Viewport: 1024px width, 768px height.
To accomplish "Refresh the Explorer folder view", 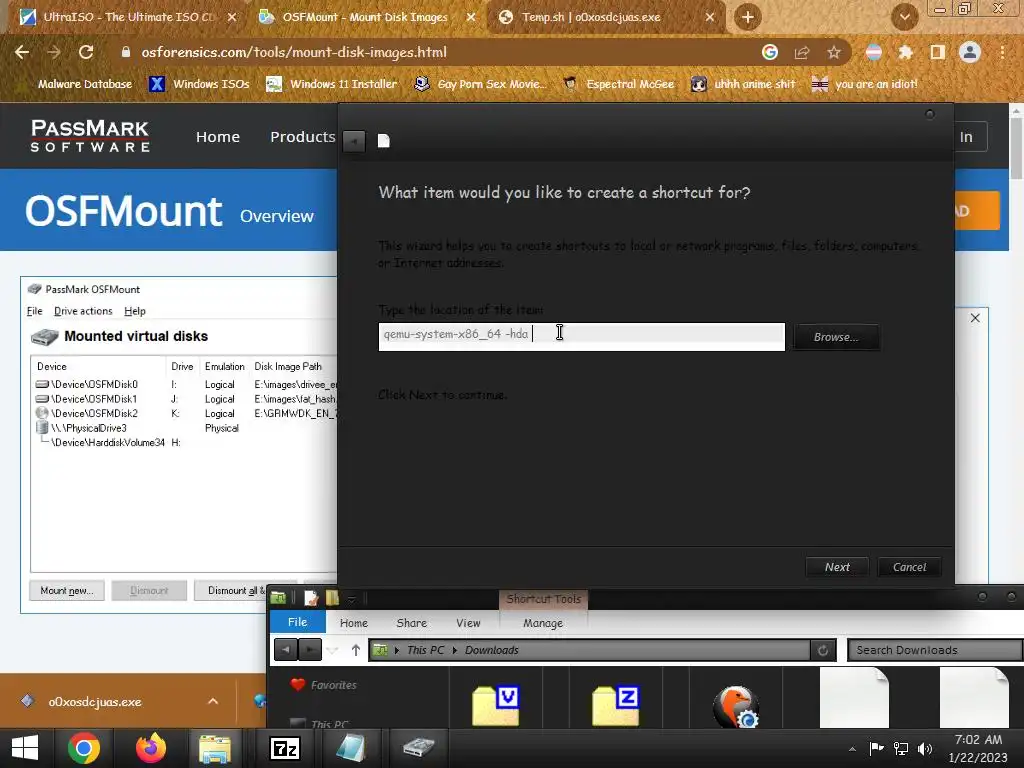I will [x=823, y=650].
